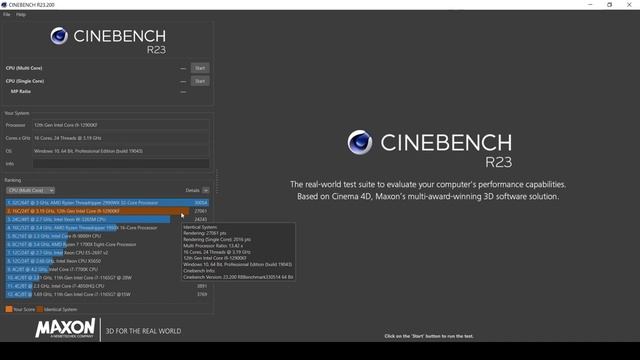Restore down the Cinebench window

click(609, 4)
